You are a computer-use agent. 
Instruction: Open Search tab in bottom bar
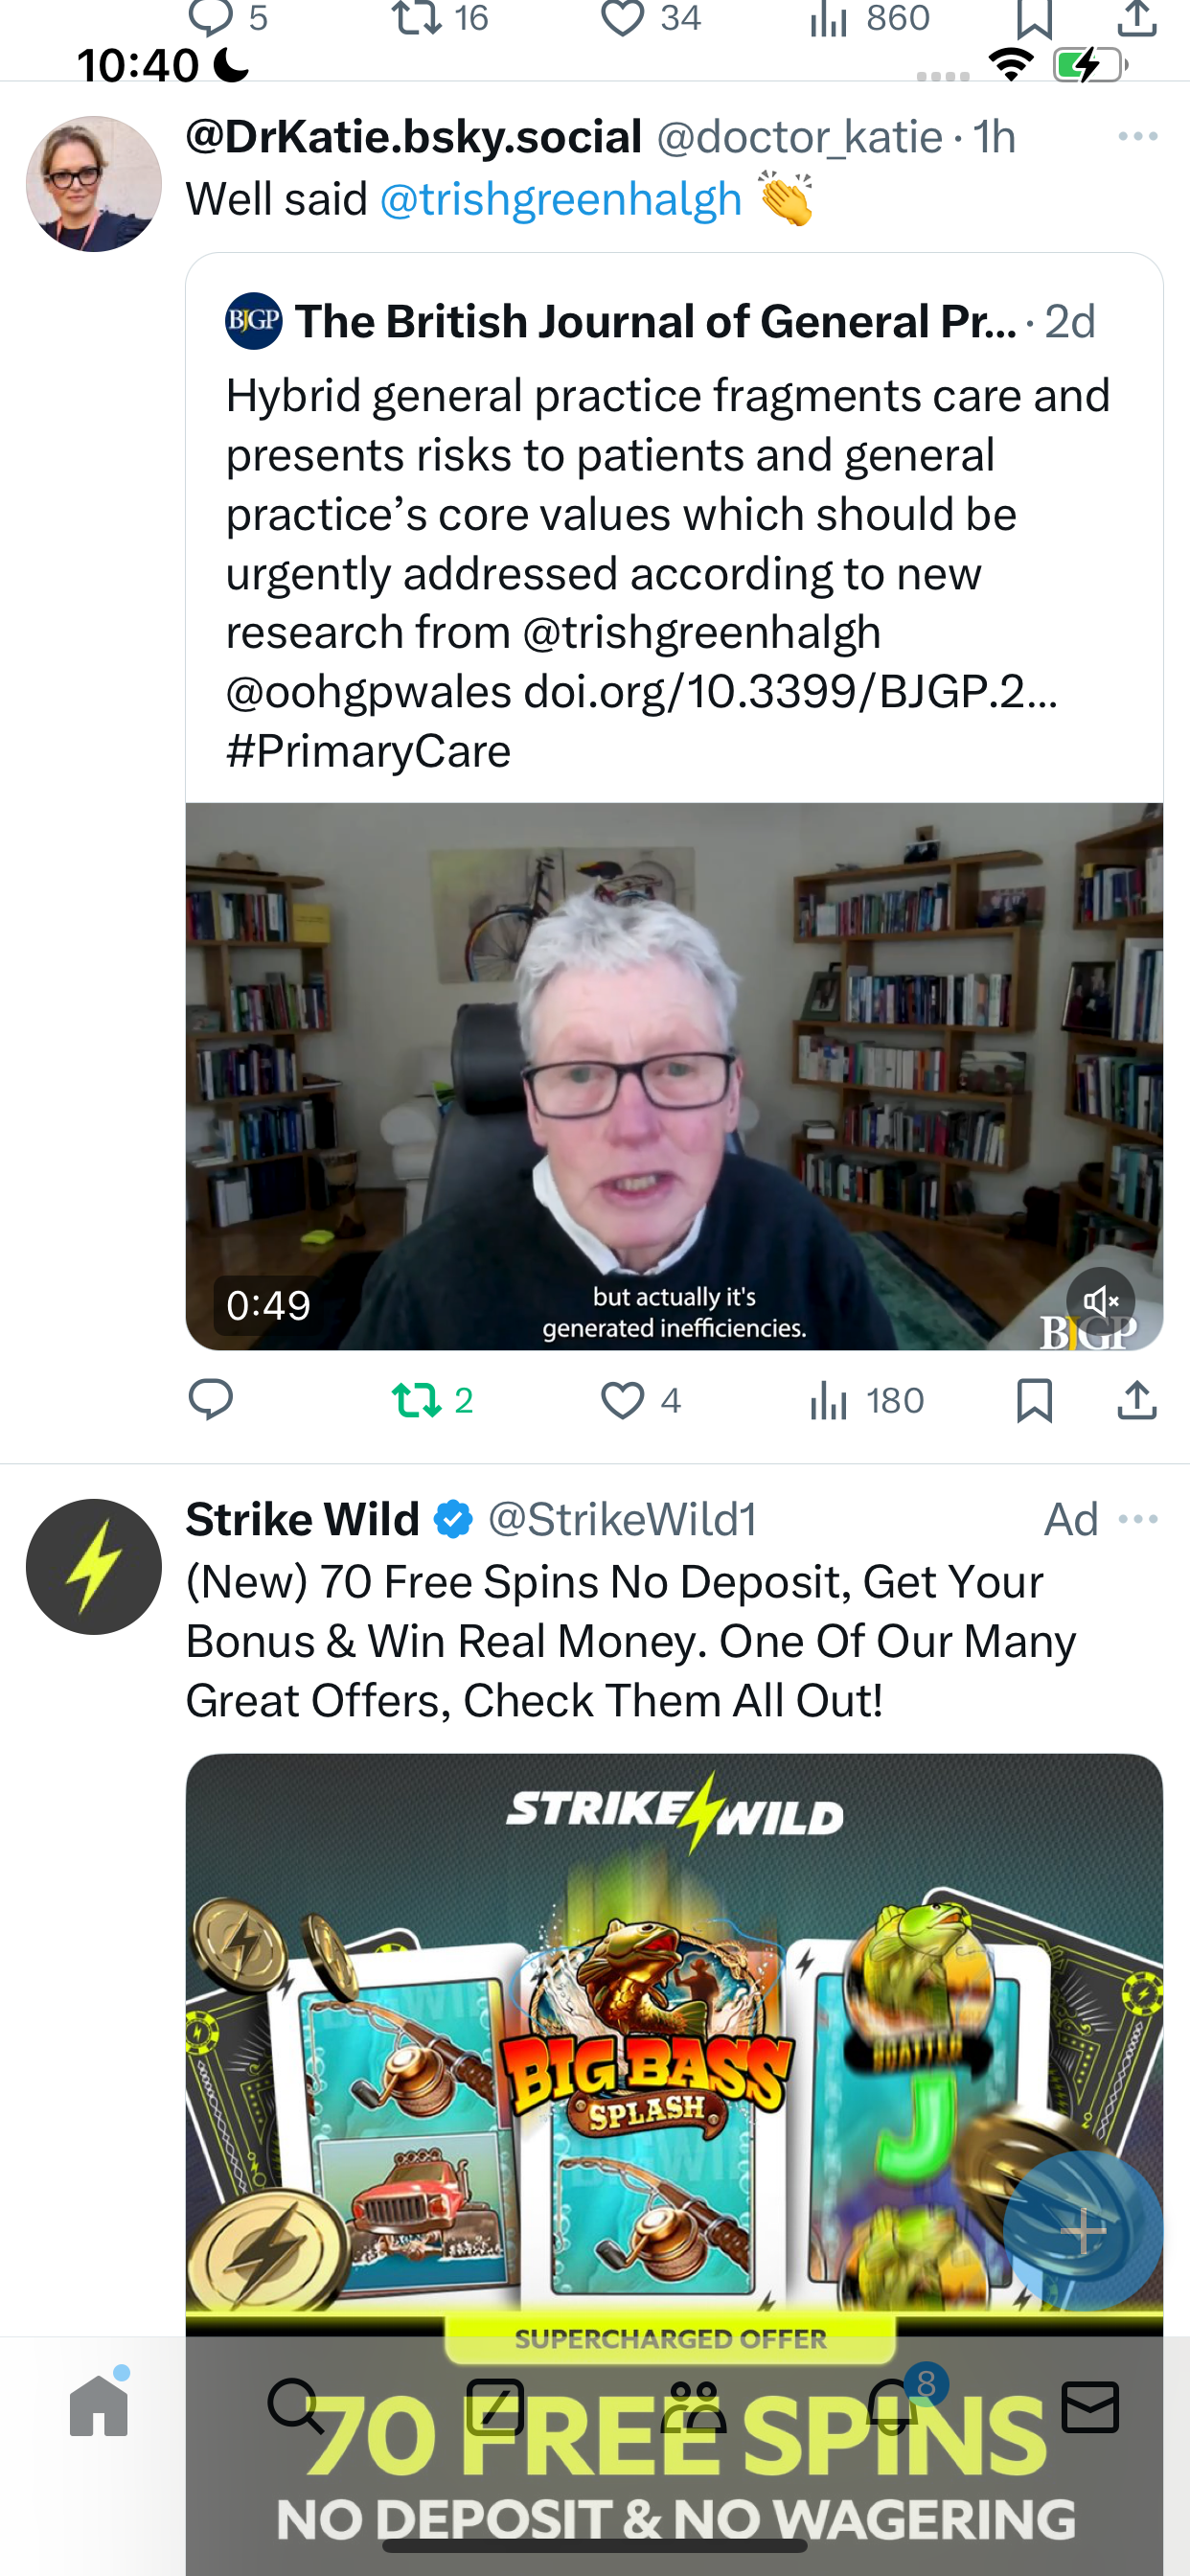coord(296,2406)
